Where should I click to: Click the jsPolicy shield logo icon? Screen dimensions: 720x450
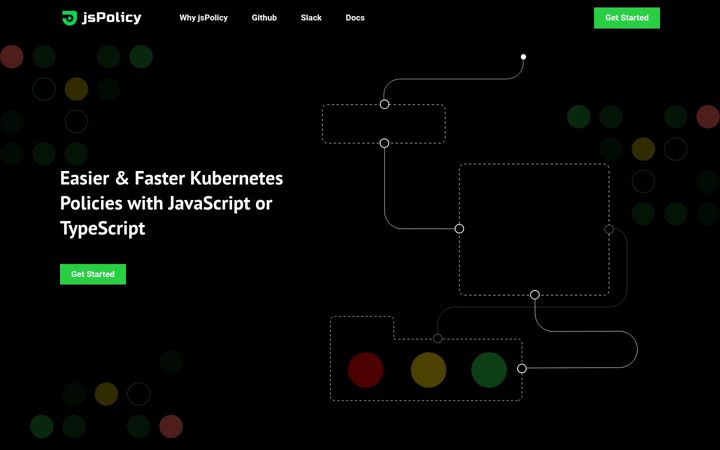69,18
